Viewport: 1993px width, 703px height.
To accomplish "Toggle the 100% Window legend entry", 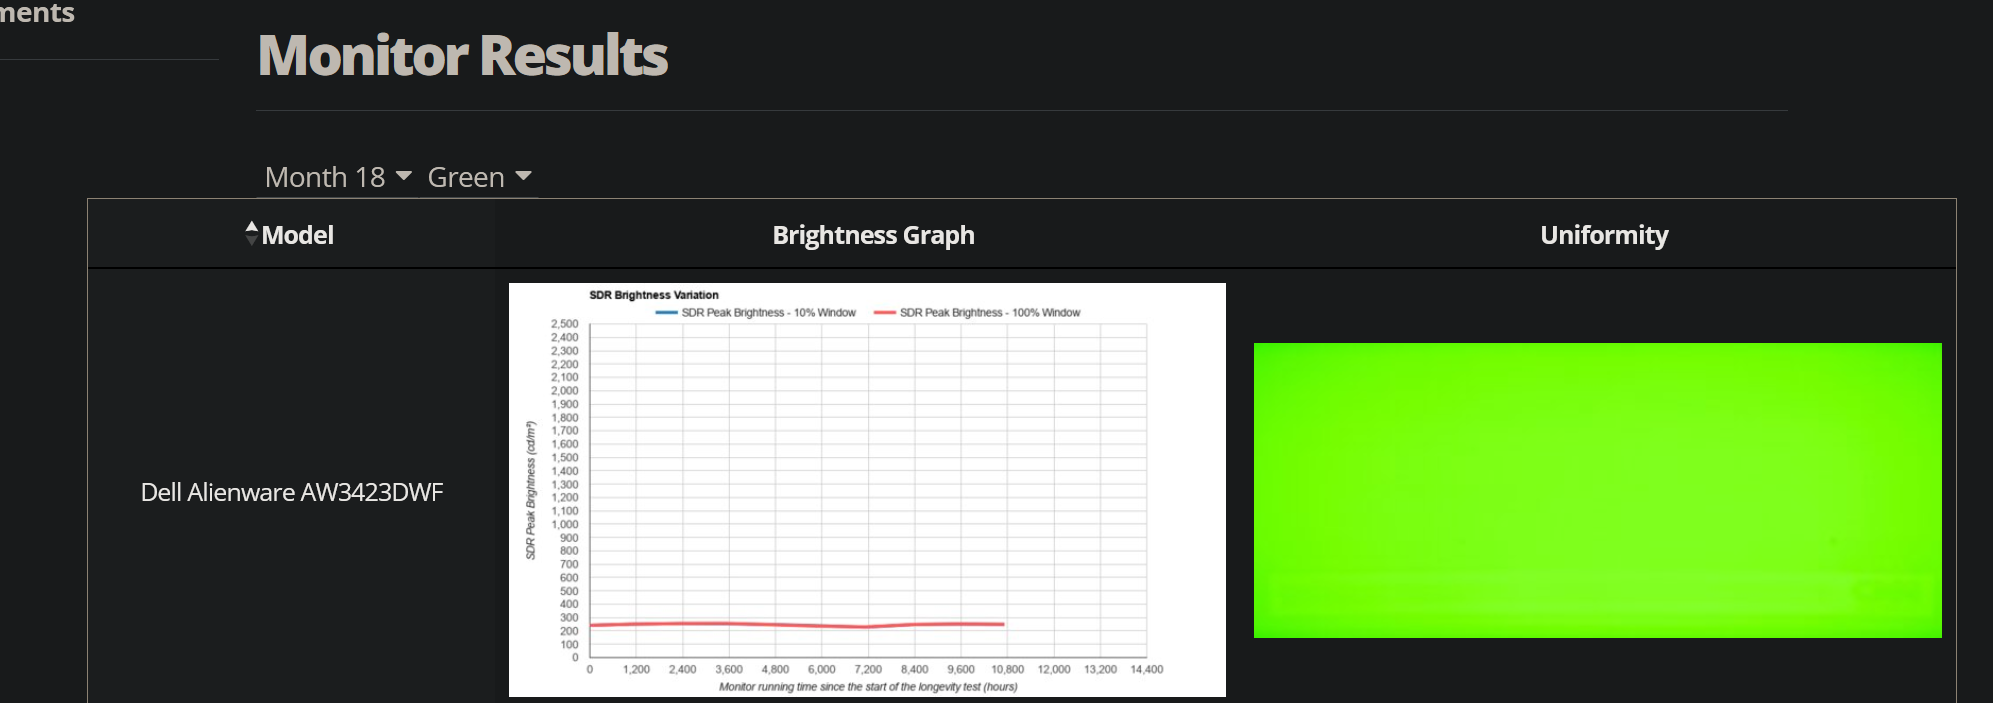I will pos(977,313).
